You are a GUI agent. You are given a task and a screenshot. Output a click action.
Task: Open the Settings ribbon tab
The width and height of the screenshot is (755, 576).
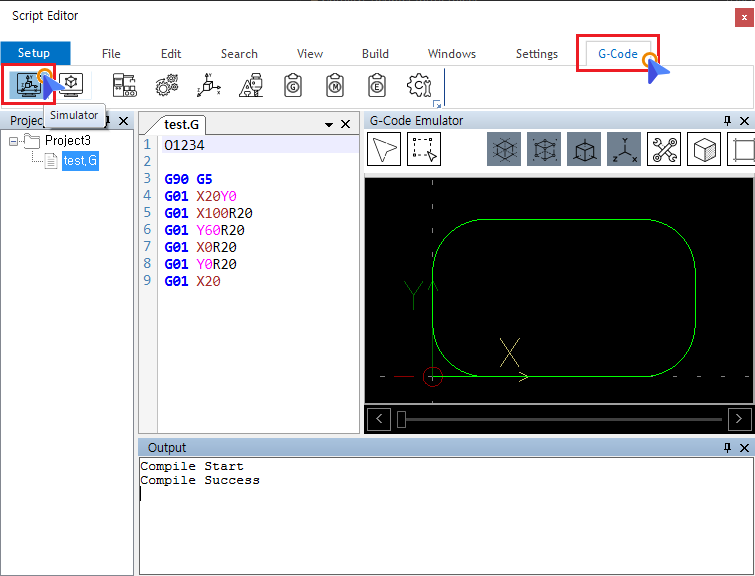coord(537,54)
